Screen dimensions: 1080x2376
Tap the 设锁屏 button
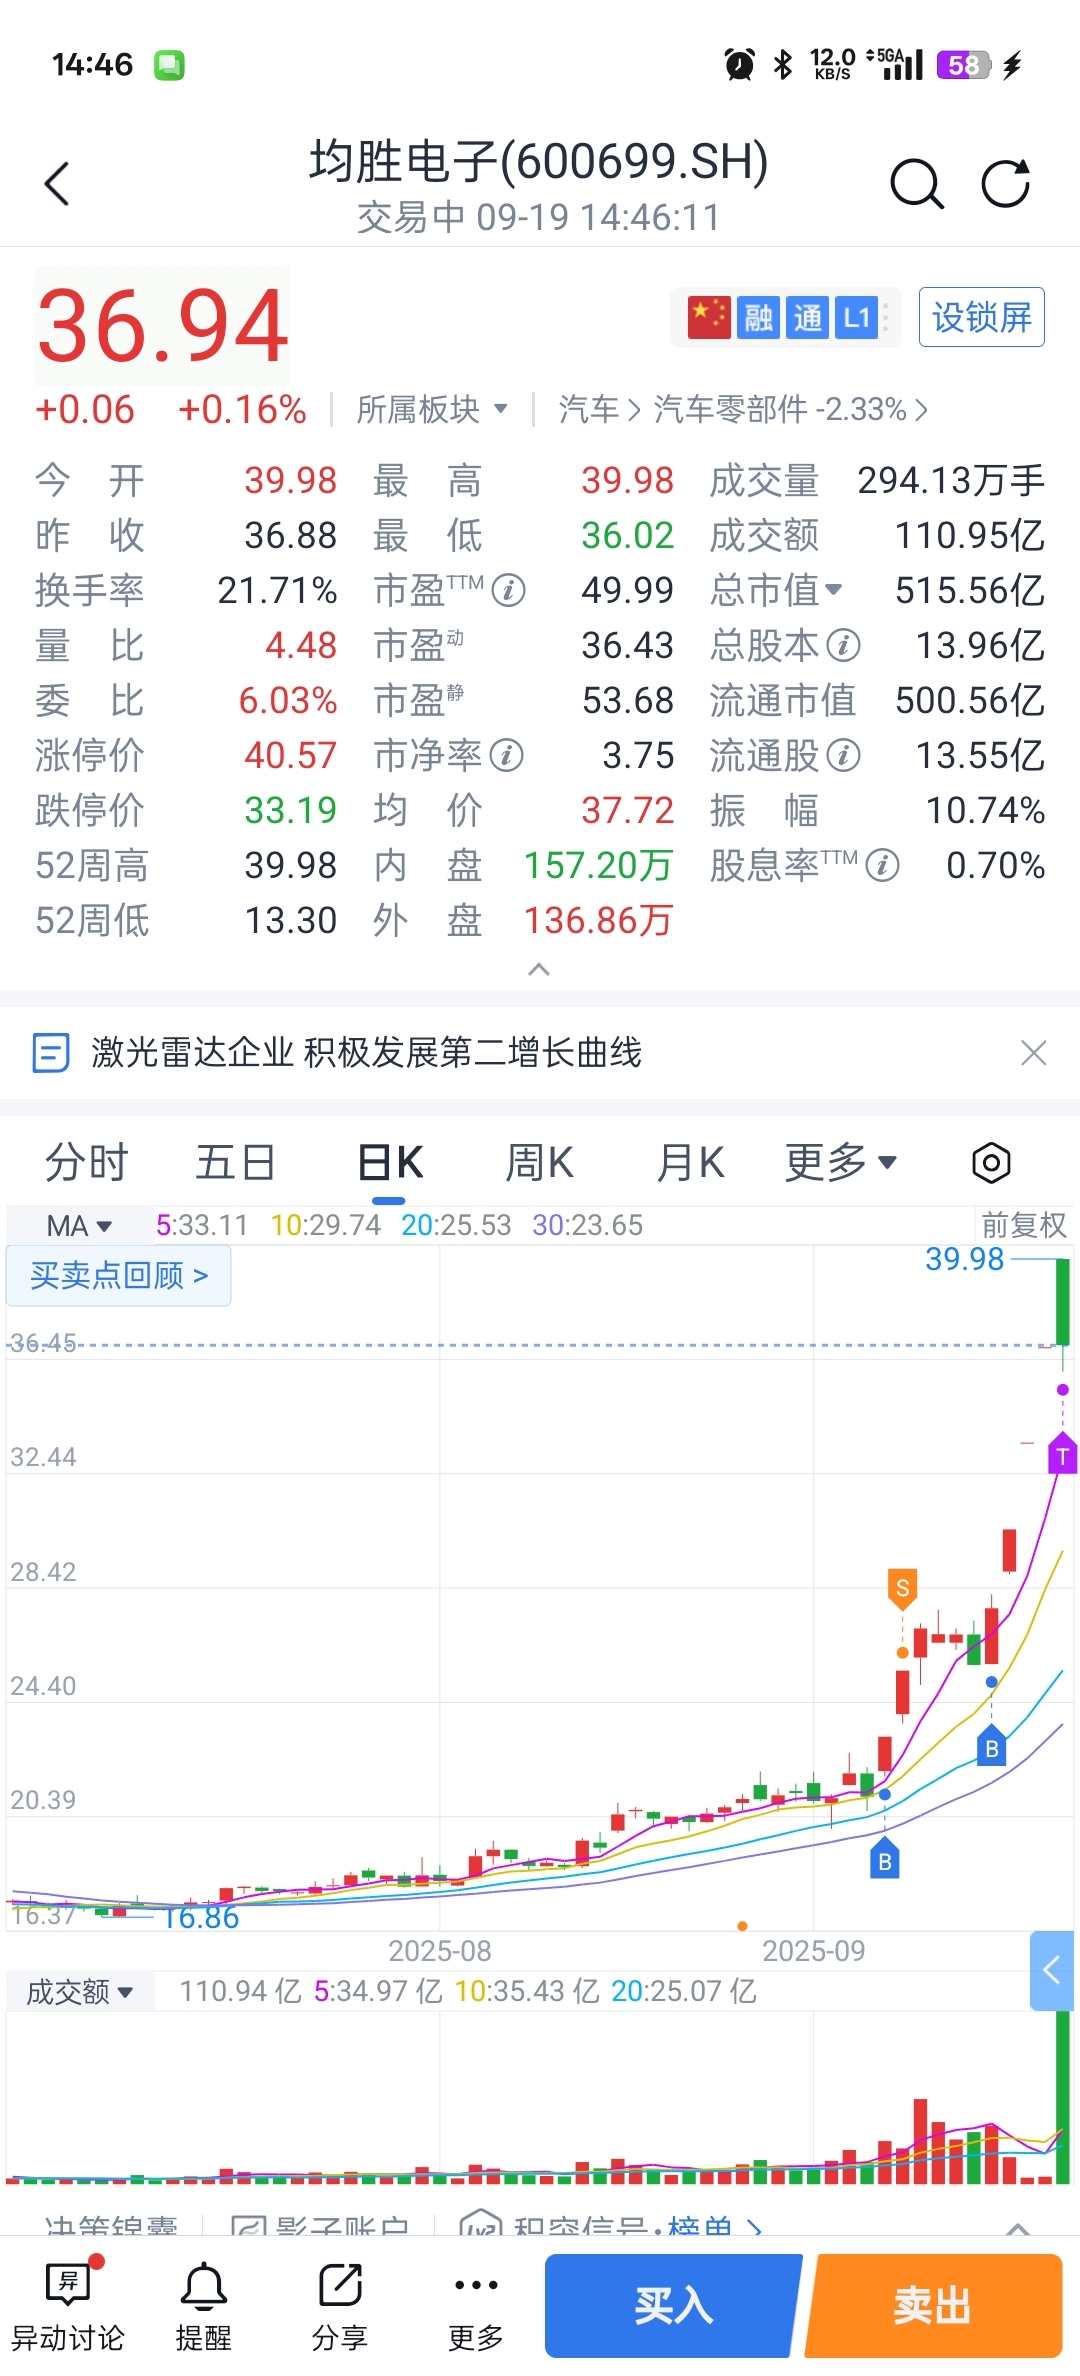coord(982,317)
